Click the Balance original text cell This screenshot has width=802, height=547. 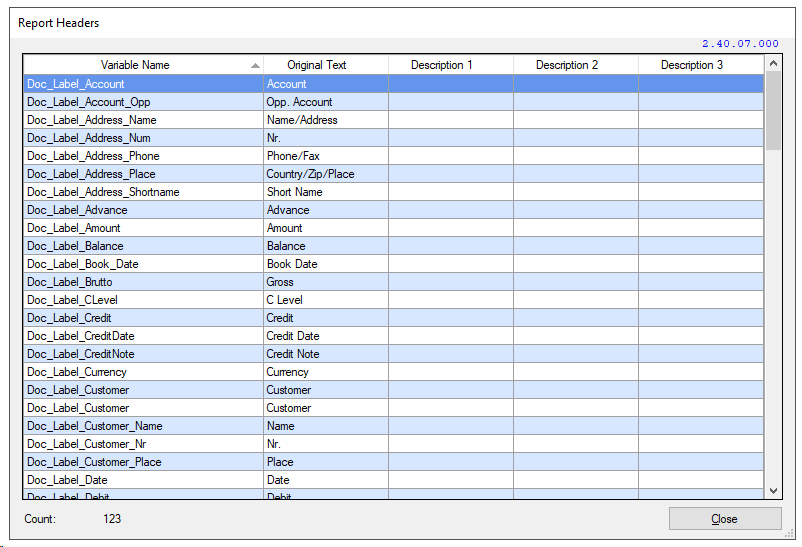click(x=326, y=246)
